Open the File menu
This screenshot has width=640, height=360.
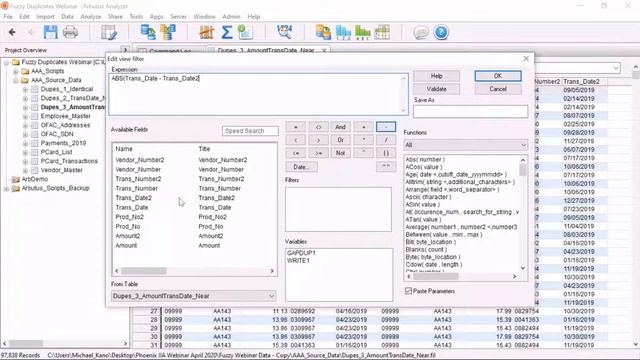click(8, 17)
